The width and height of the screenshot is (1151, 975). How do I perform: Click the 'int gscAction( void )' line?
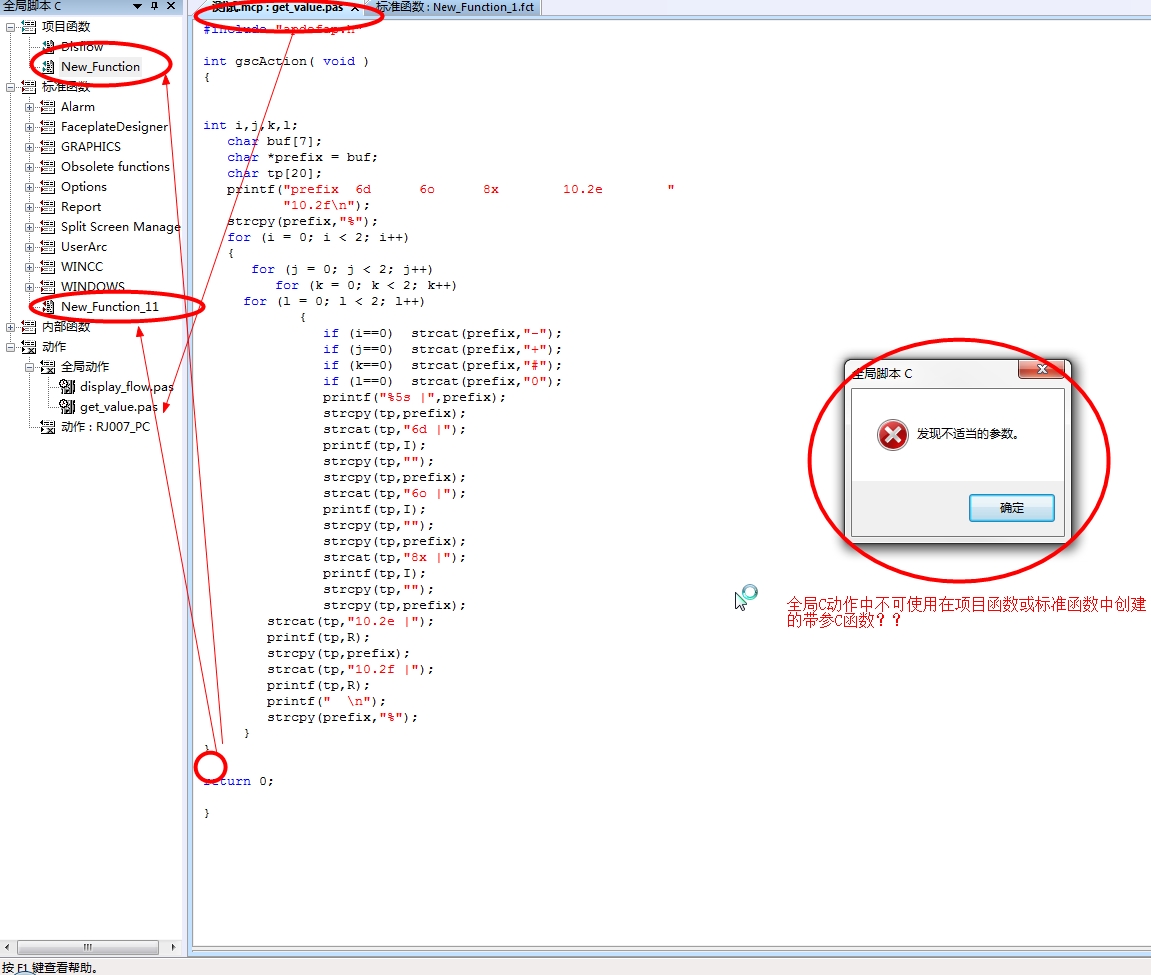click(x=286, y=62)
